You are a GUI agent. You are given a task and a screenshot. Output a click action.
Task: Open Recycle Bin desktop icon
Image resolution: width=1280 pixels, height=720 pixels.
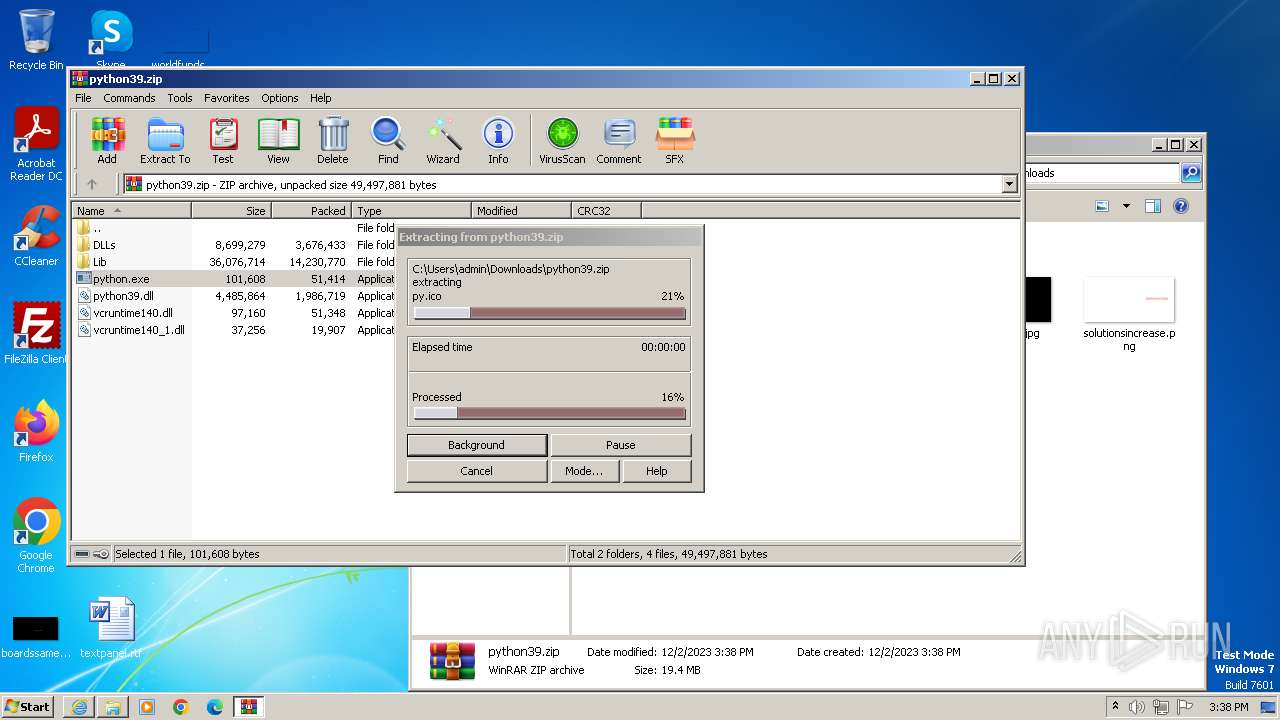coord(36,41)
